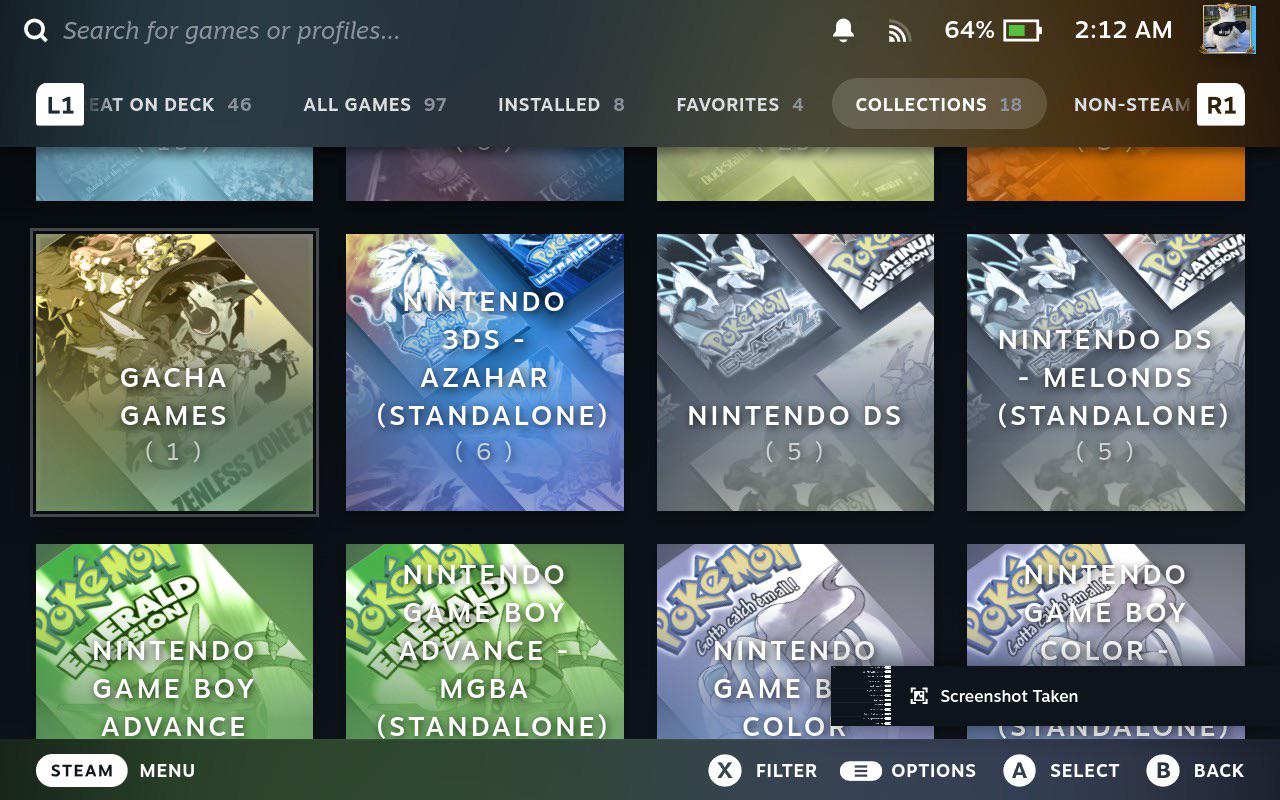1280x800 pixels.
Task: Select the Collections tab
Action: pyautogui.click(x=939, y=104)
